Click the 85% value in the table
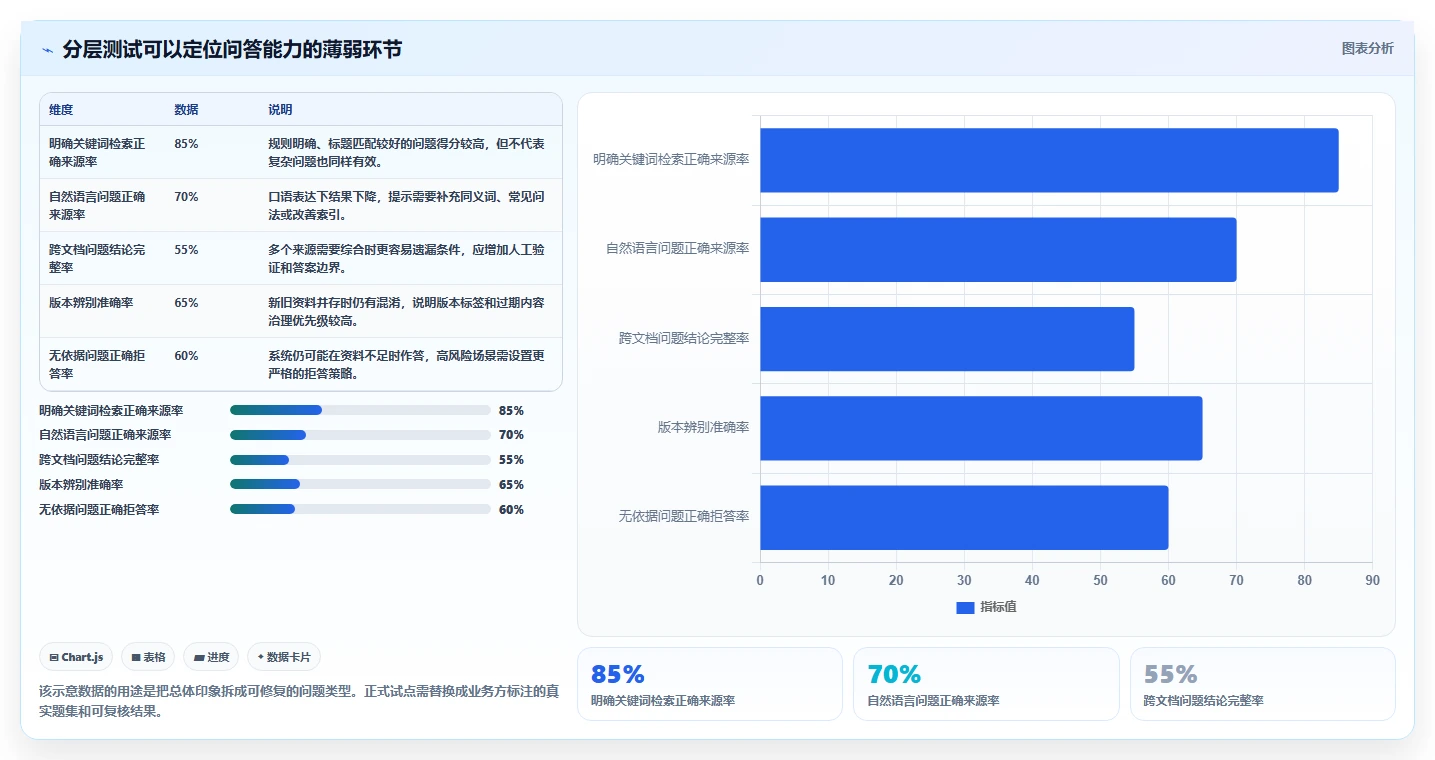The image size is (1435, 760). pos(186,143)
